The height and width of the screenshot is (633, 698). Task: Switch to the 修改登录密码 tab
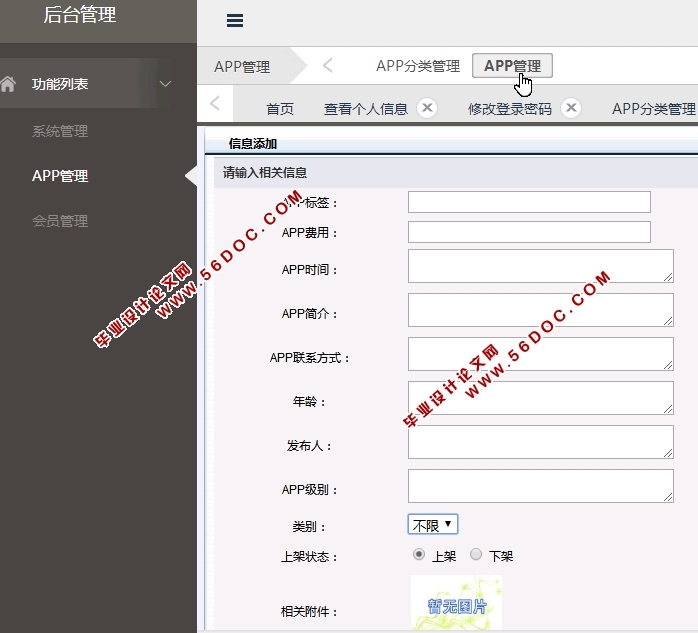coord(510,109)
